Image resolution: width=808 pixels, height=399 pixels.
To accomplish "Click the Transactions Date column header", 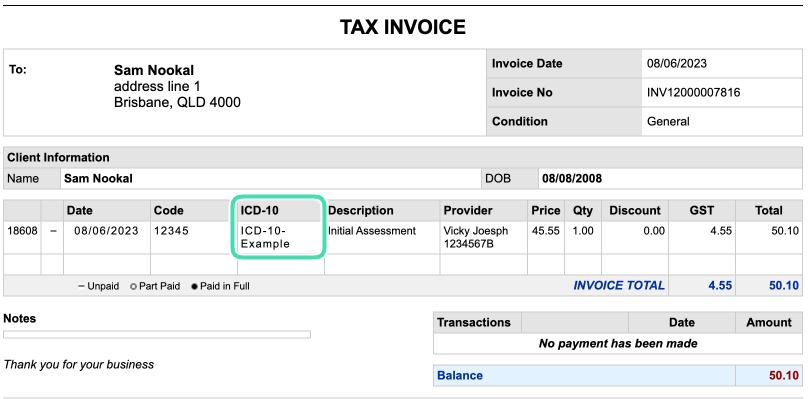I will click(x=681, y=323).
